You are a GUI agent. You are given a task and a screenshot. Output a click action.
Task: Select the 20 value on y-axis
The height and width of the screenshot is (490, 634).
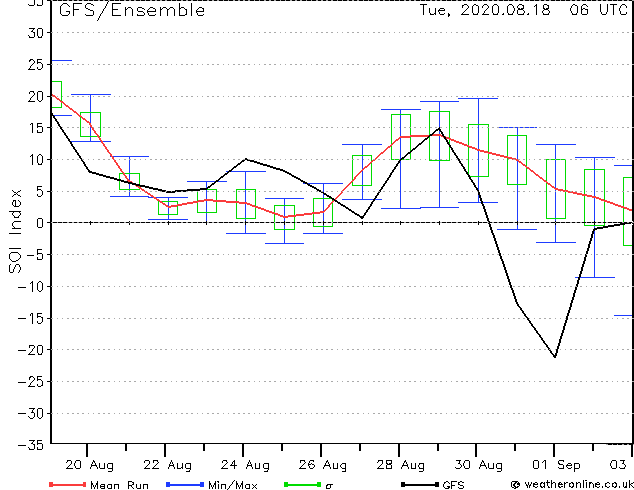point(36,96)
